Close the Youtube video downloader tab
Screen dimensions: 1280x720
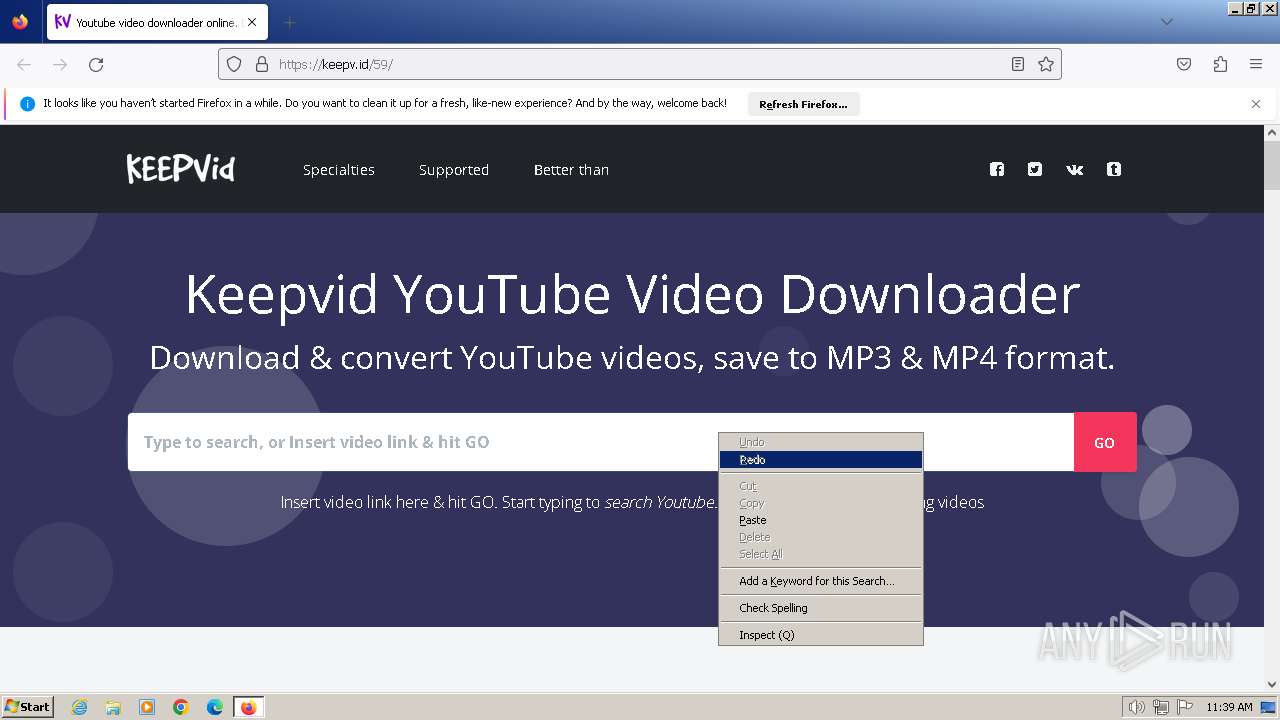pyautogui.click(x=252, y=22)
